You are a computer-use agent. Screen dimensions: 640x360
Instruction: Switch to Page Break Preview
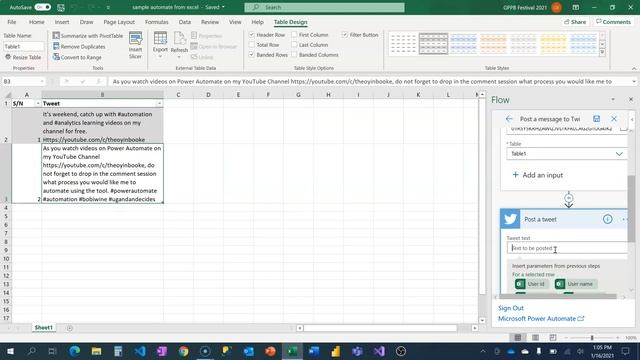coord(553,338)
